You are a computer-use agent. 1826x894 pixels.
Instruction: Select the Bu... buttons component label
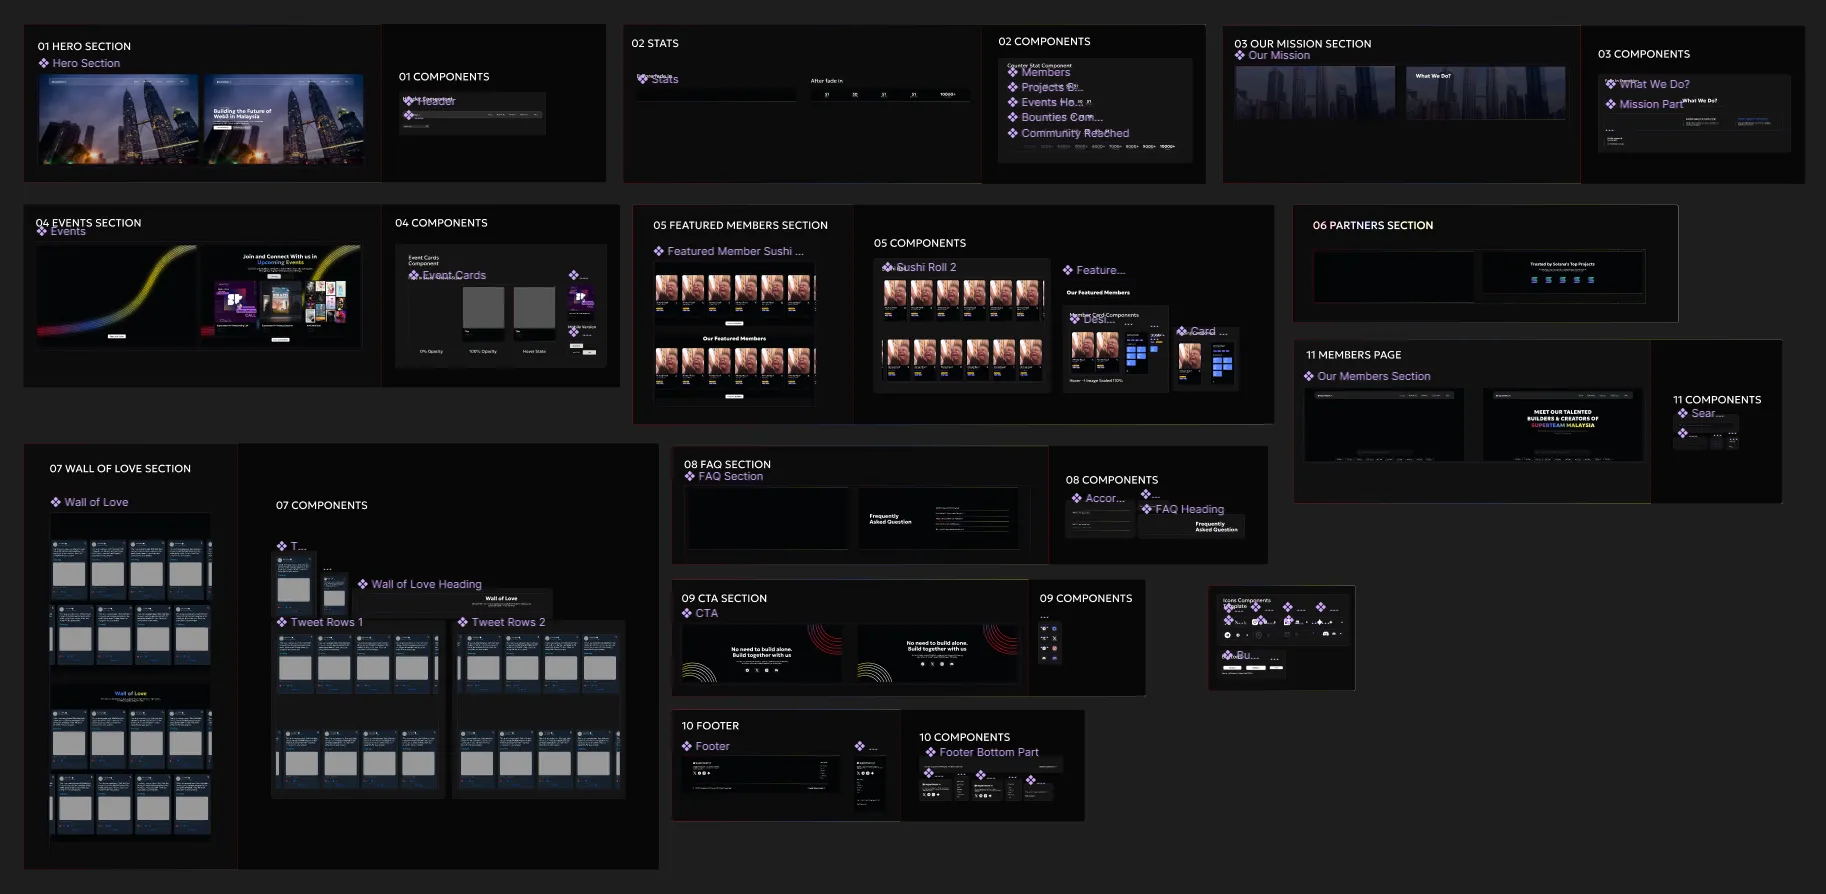click(x=1246, y=655)
